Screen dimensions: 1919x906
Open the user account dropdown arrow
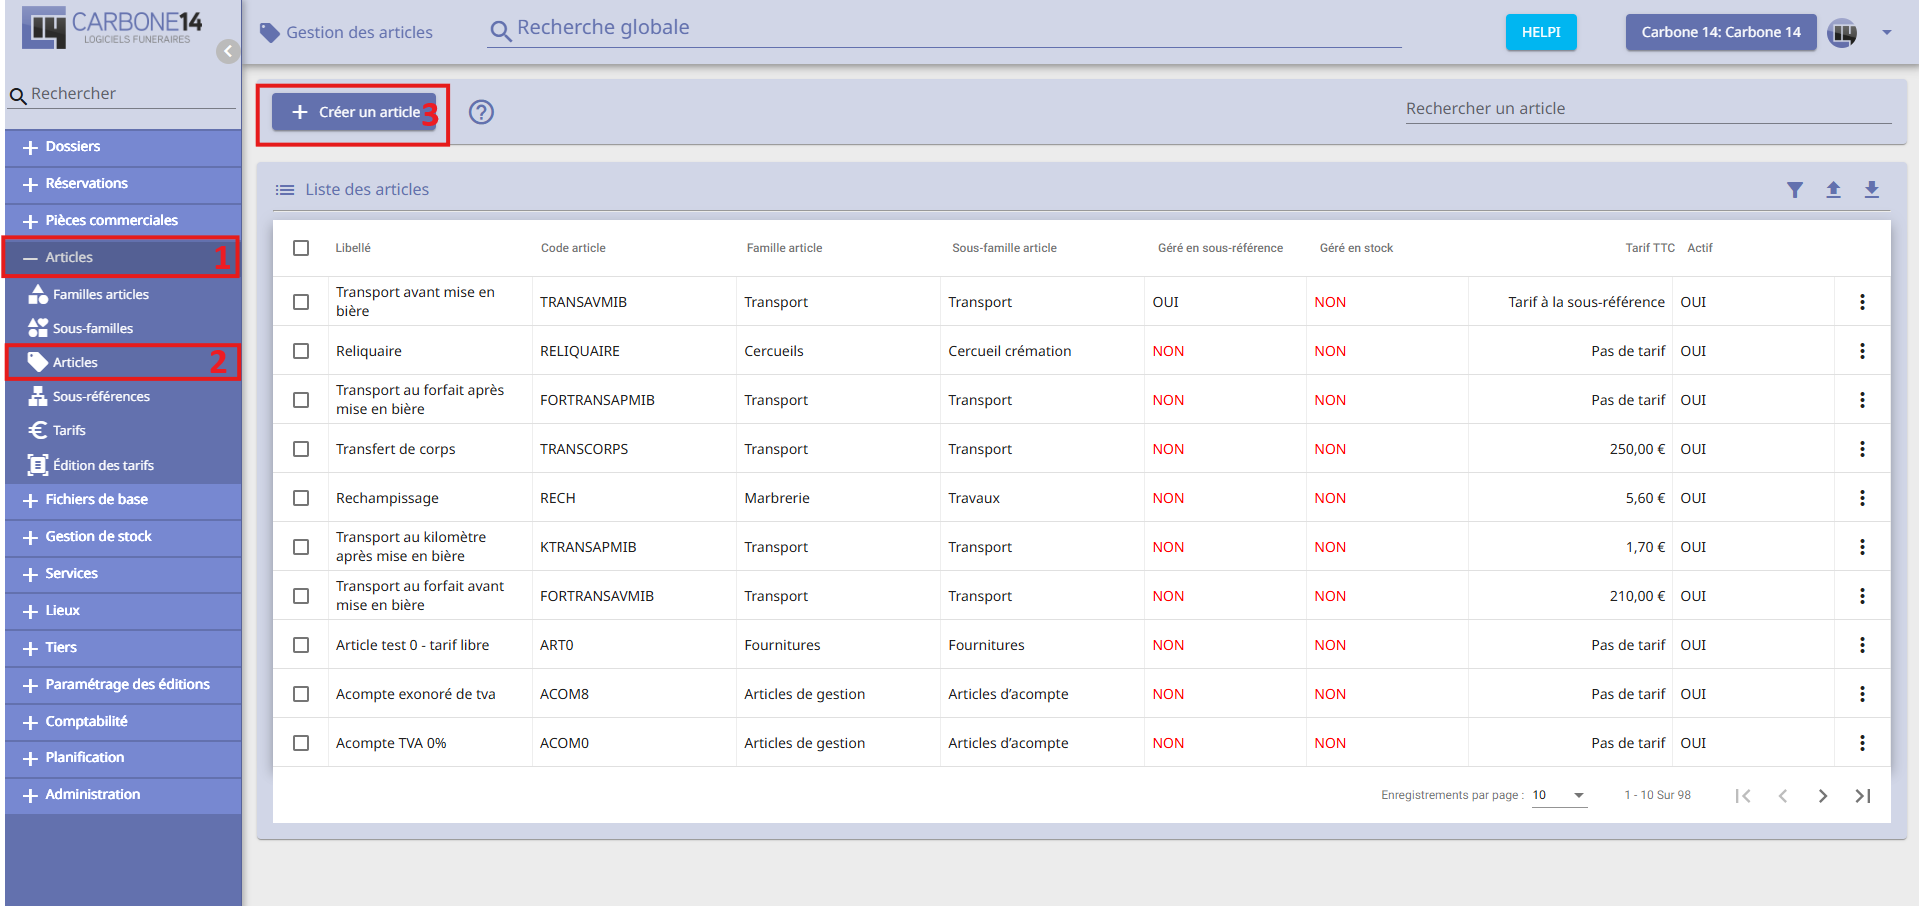coord(1887,33)
